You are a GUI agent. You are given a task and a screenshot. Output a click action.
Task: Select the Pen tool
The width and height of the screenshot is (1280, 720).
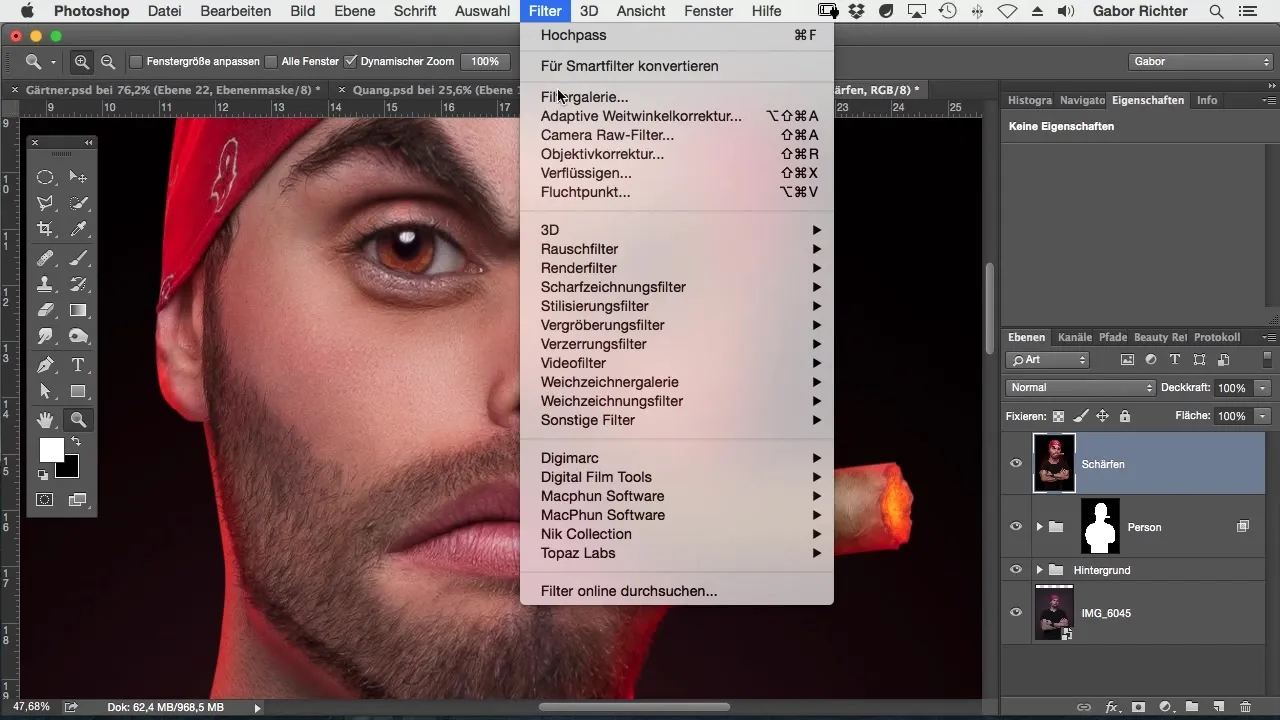click(45, 365)
